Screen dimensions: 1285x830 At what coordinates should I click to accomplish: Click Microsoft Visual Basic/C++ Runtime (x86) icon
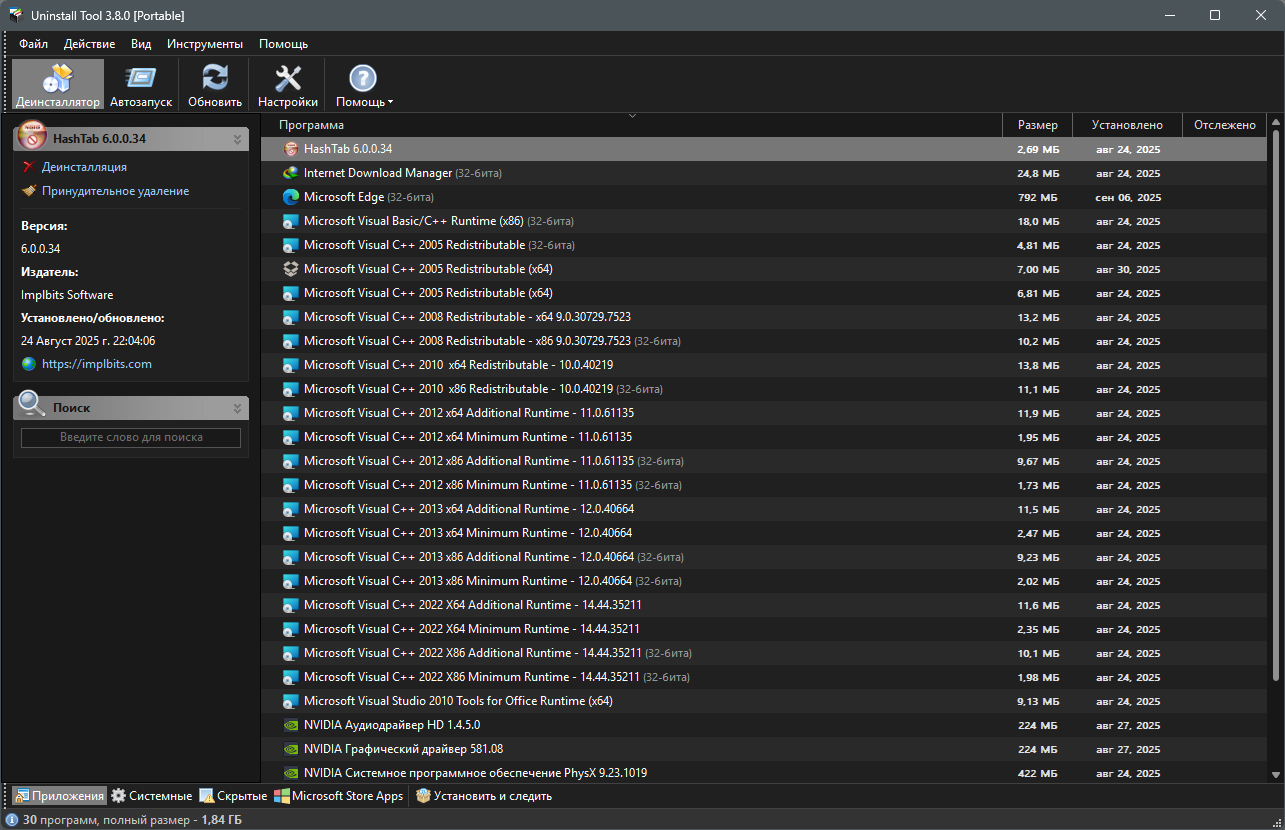pos(291,221)
